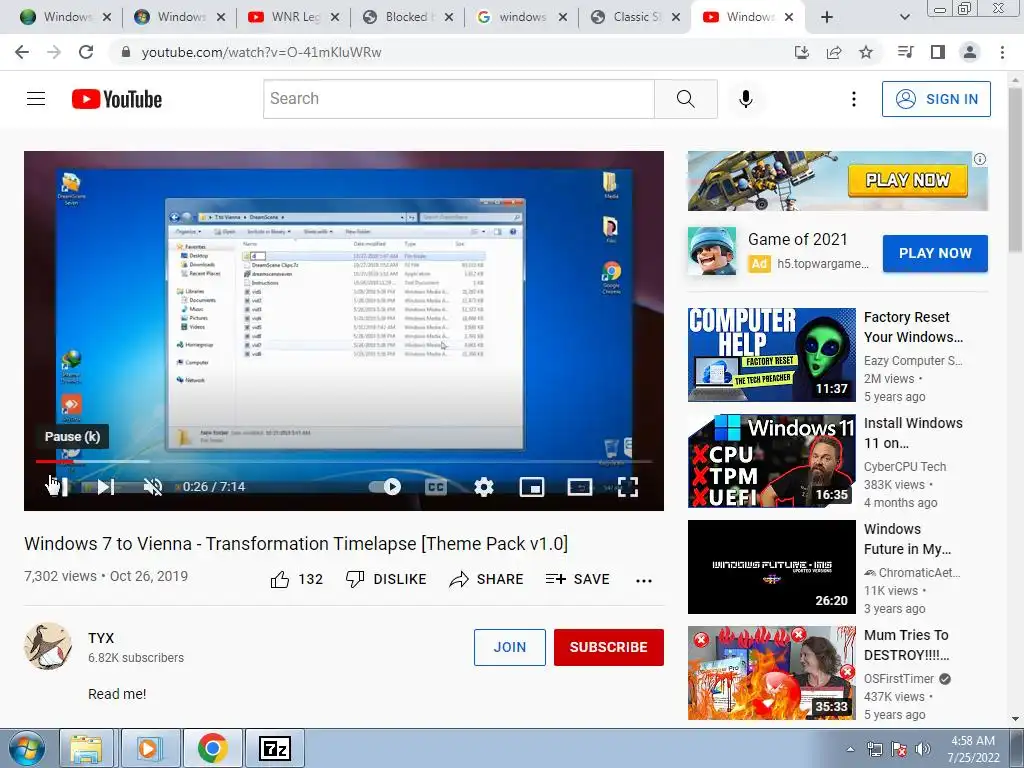Open Windows Explorer from the taskbar
Image resolution: width=1024 pixels, height=768 pixels.
point(86,748)
